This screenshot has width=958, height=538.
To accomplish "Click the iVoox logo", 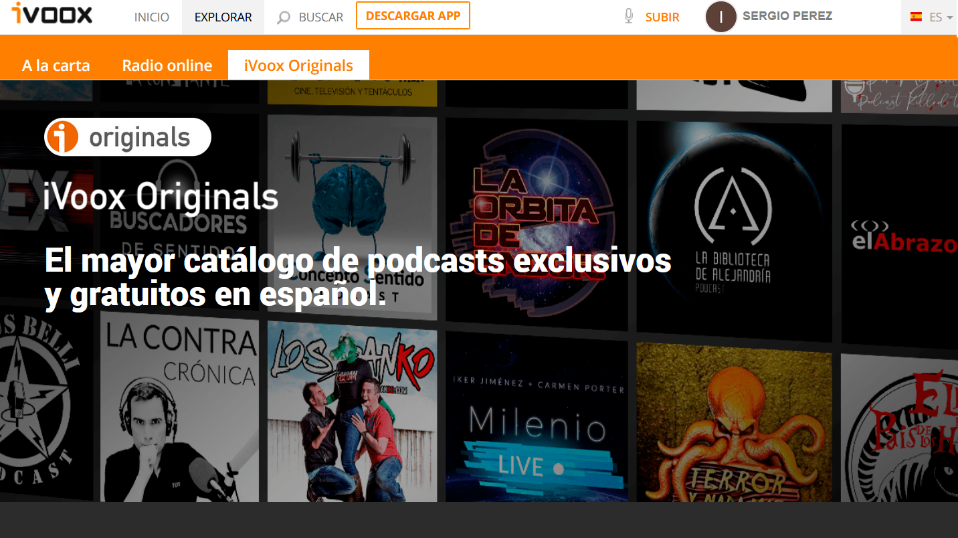I will point(52,13).
